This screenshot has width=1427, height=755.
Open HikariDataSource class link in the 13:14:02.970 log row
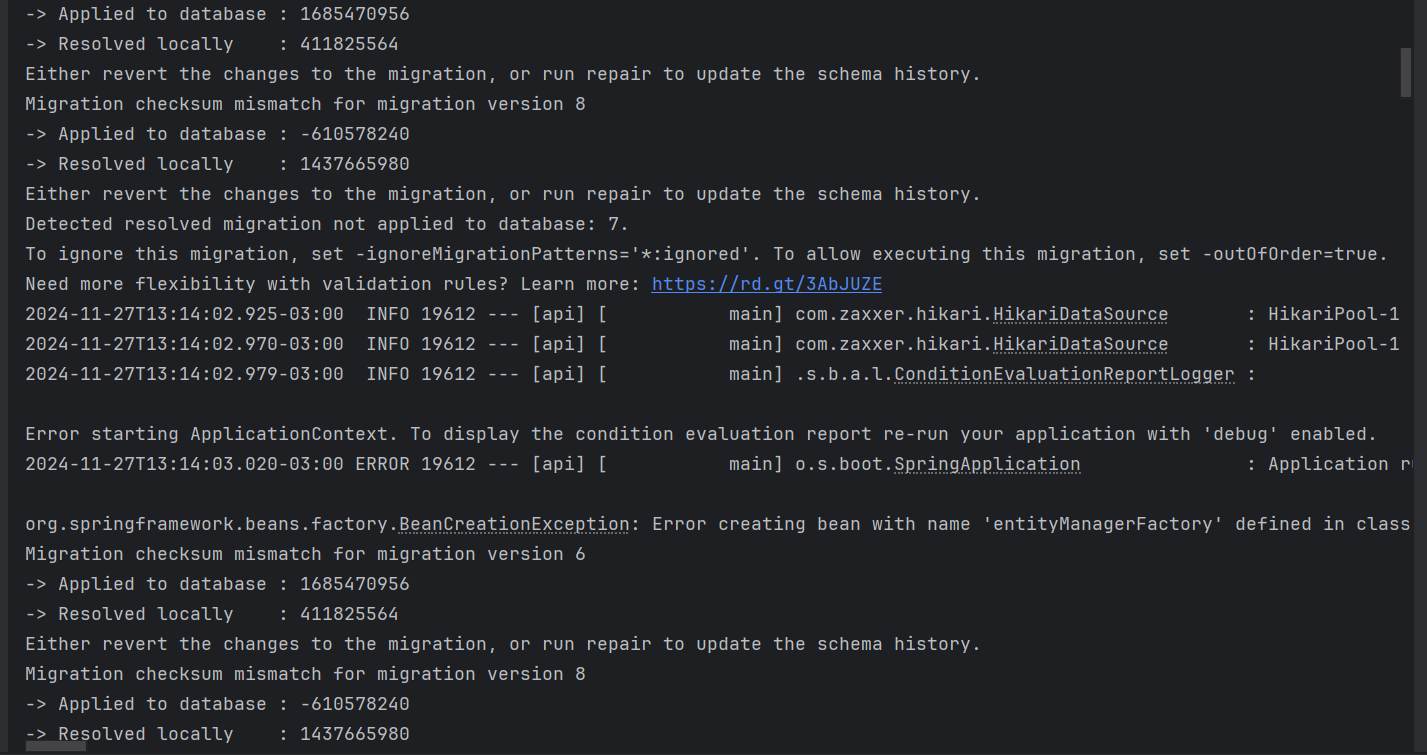click(1080, 344)
